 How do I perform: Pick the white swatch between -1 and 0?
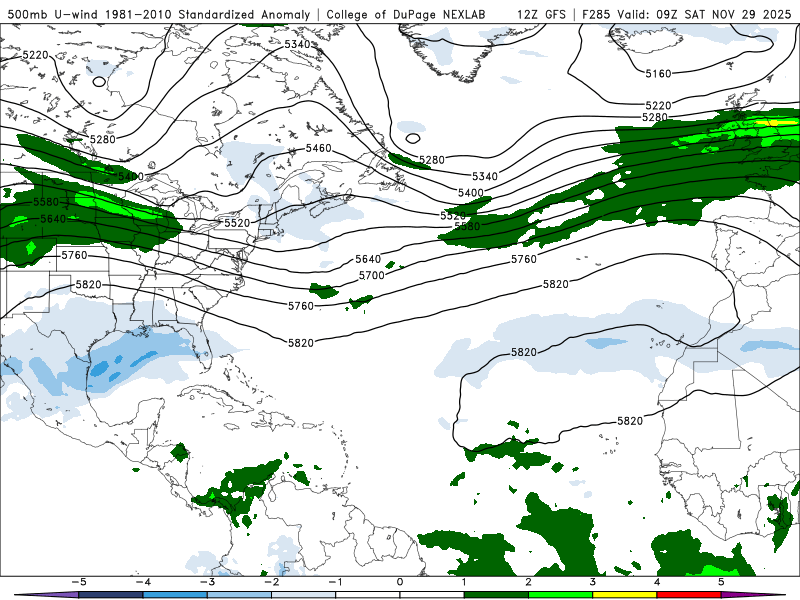coord(368,595)
